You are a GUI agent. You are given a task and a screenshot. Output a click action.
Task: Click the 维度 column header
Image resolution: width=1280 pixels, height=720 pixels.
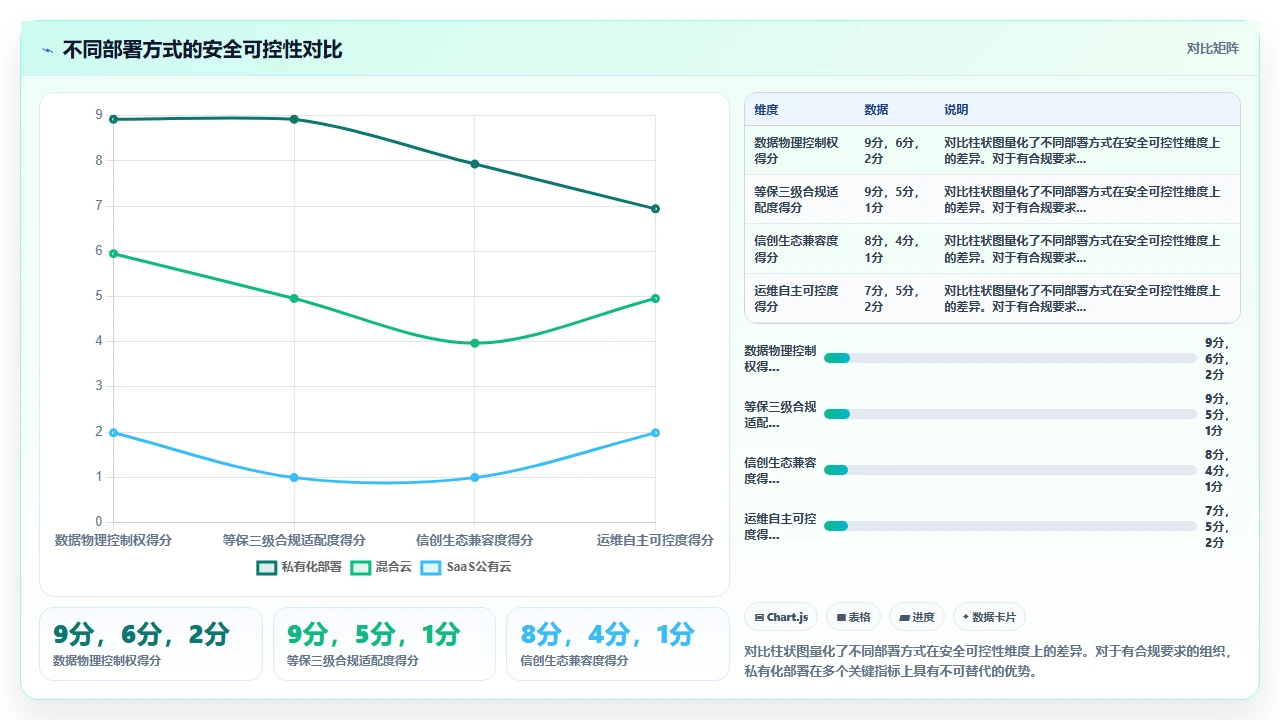(767, 110)
